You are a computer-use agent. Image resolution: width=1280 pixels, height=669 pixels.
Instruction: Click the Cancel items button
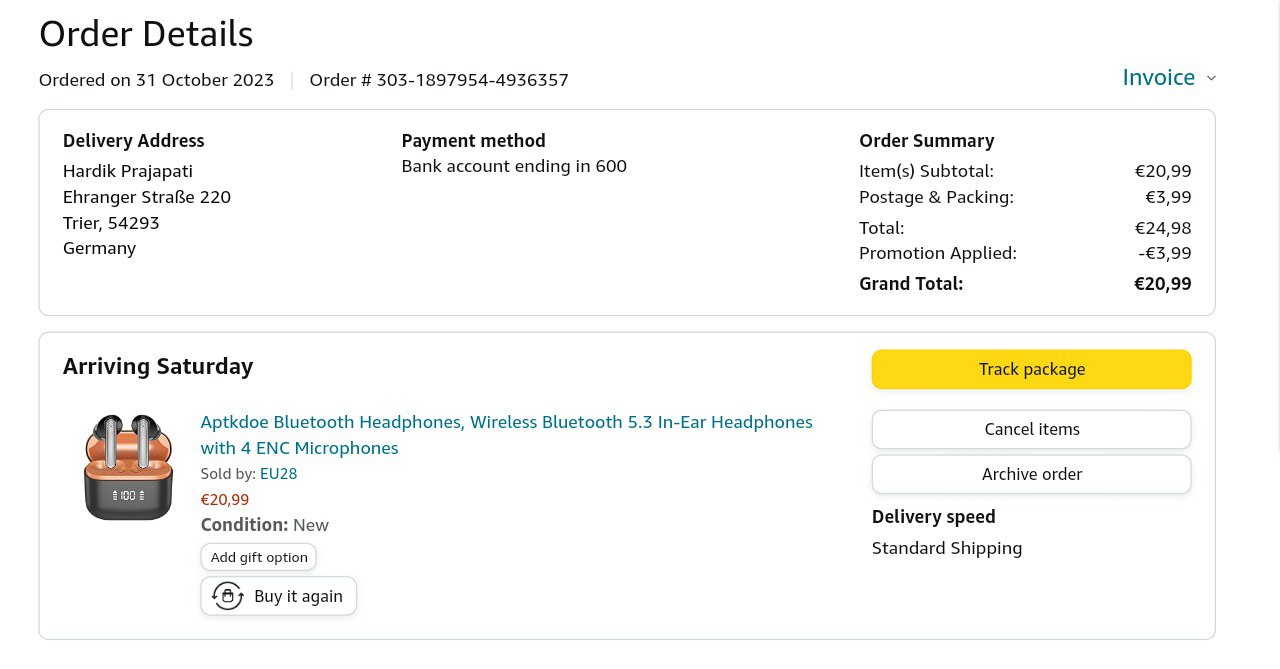pyautogui.click(x=1031, y=429)
